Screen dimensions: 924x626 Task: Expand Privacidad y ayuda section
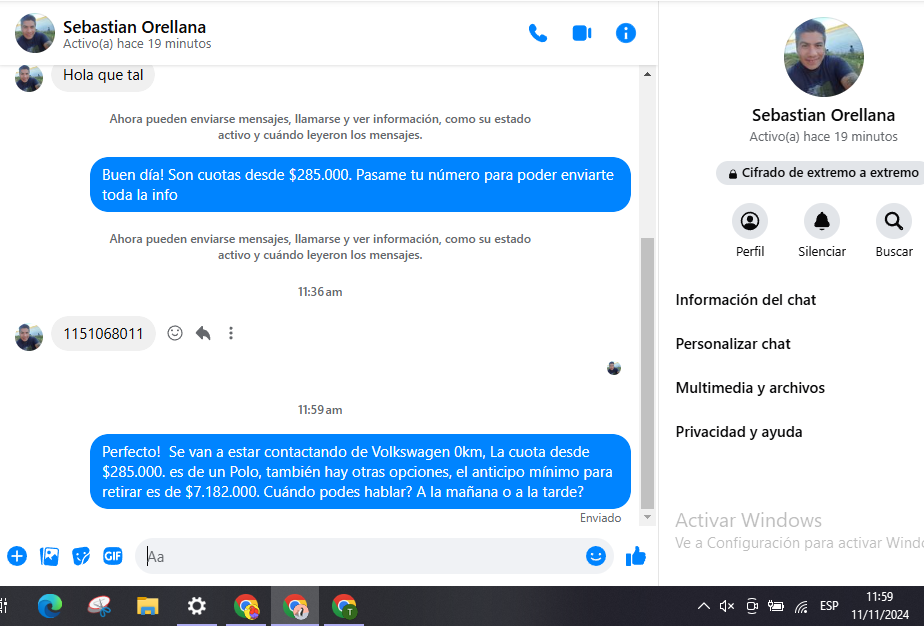pos(738,432)
